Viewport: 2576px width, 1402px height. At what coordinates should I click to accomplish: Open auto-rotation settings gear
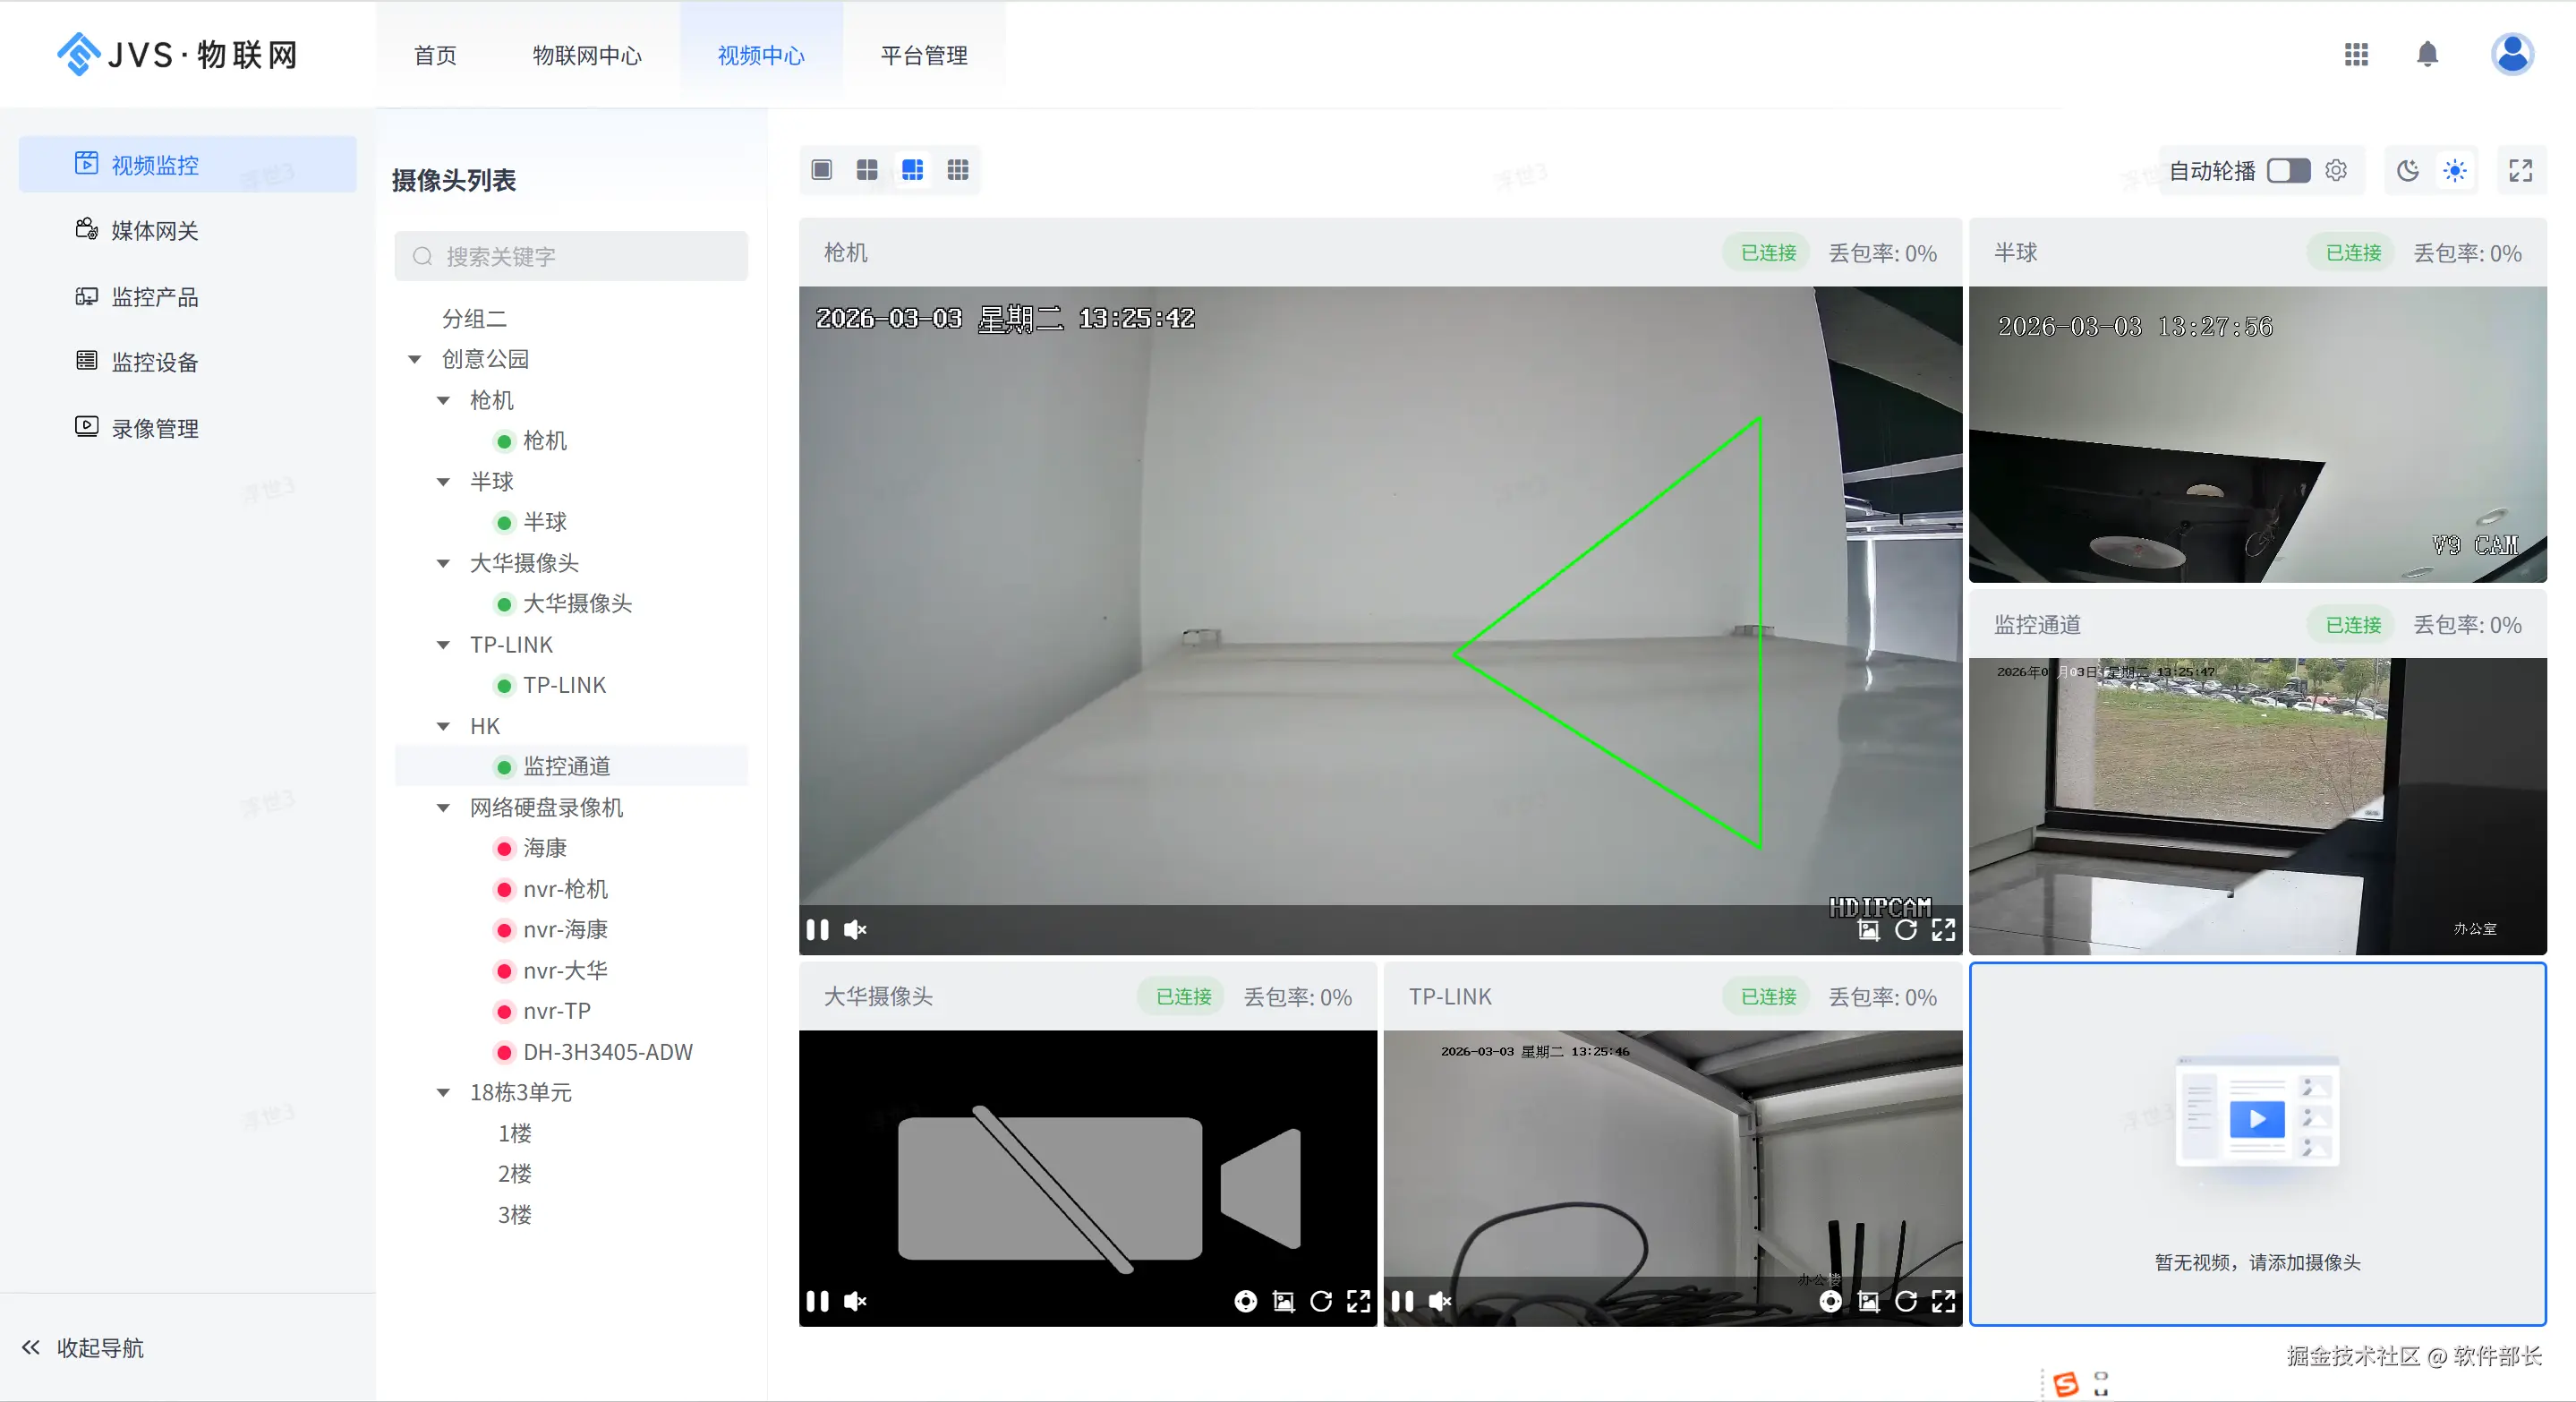pyautogui.click(x=2336, y=171)
